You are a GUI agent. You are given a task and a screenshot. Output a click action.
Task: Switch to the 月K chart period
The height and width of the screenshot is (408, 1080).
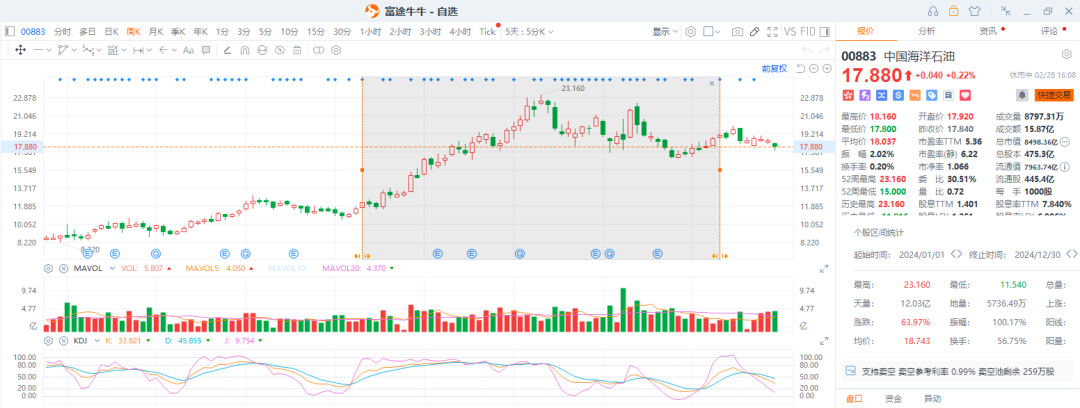[x=156, y=31]
